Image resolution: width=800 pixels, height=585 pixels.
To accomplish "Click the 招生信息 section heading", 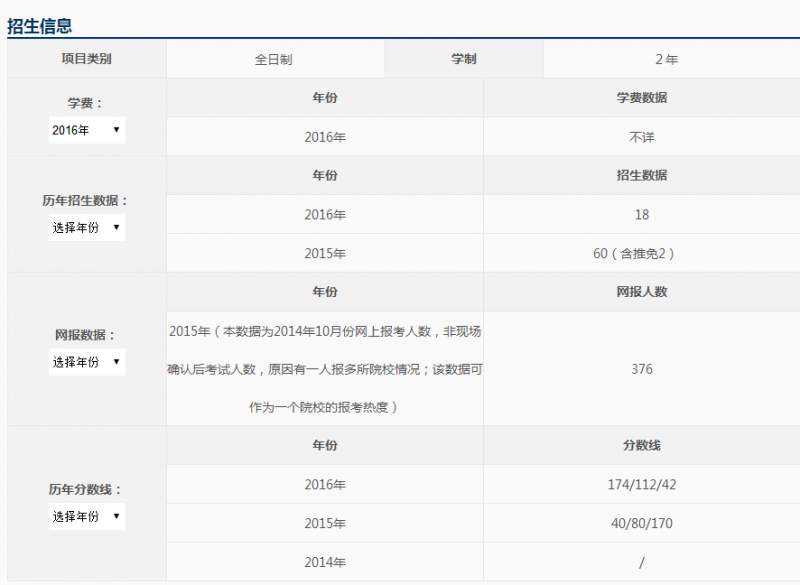I will [x=40, y=26].
